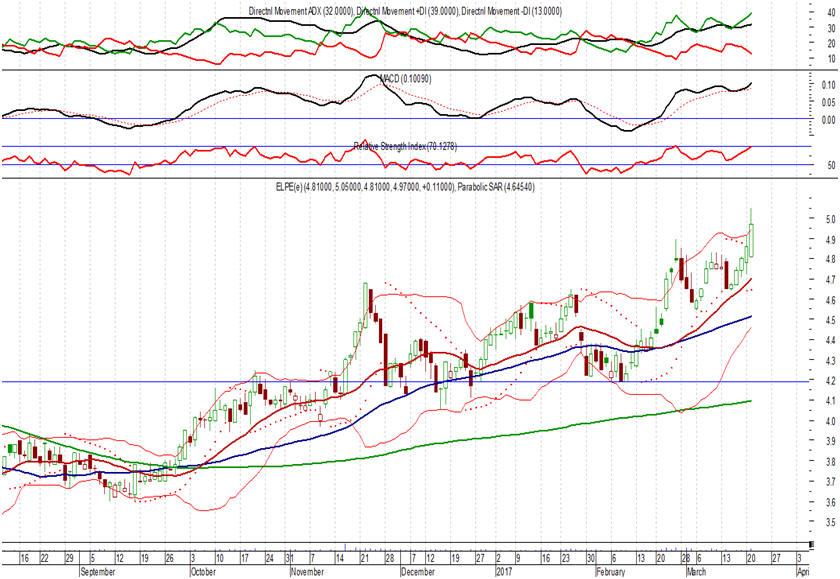This screenshot has height=579, width=840.
Task: Click the 50 value on RSI axis
Action: point(831,166)
